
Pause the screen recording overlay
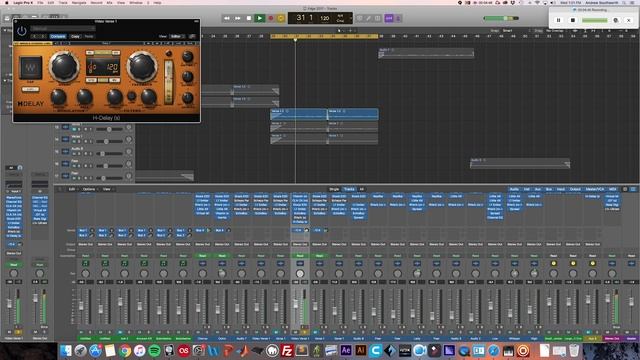coord(559,20)
